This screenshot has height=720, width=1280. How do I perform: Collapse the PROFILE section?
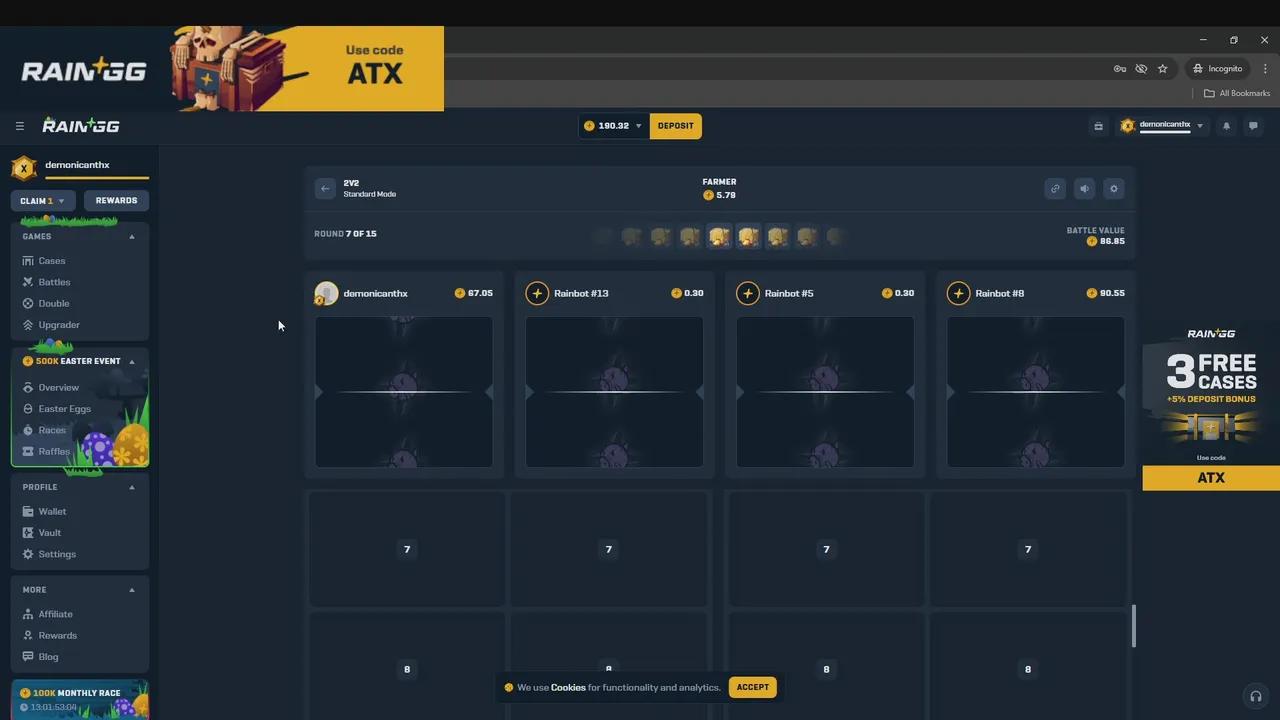tap(132, 487)
